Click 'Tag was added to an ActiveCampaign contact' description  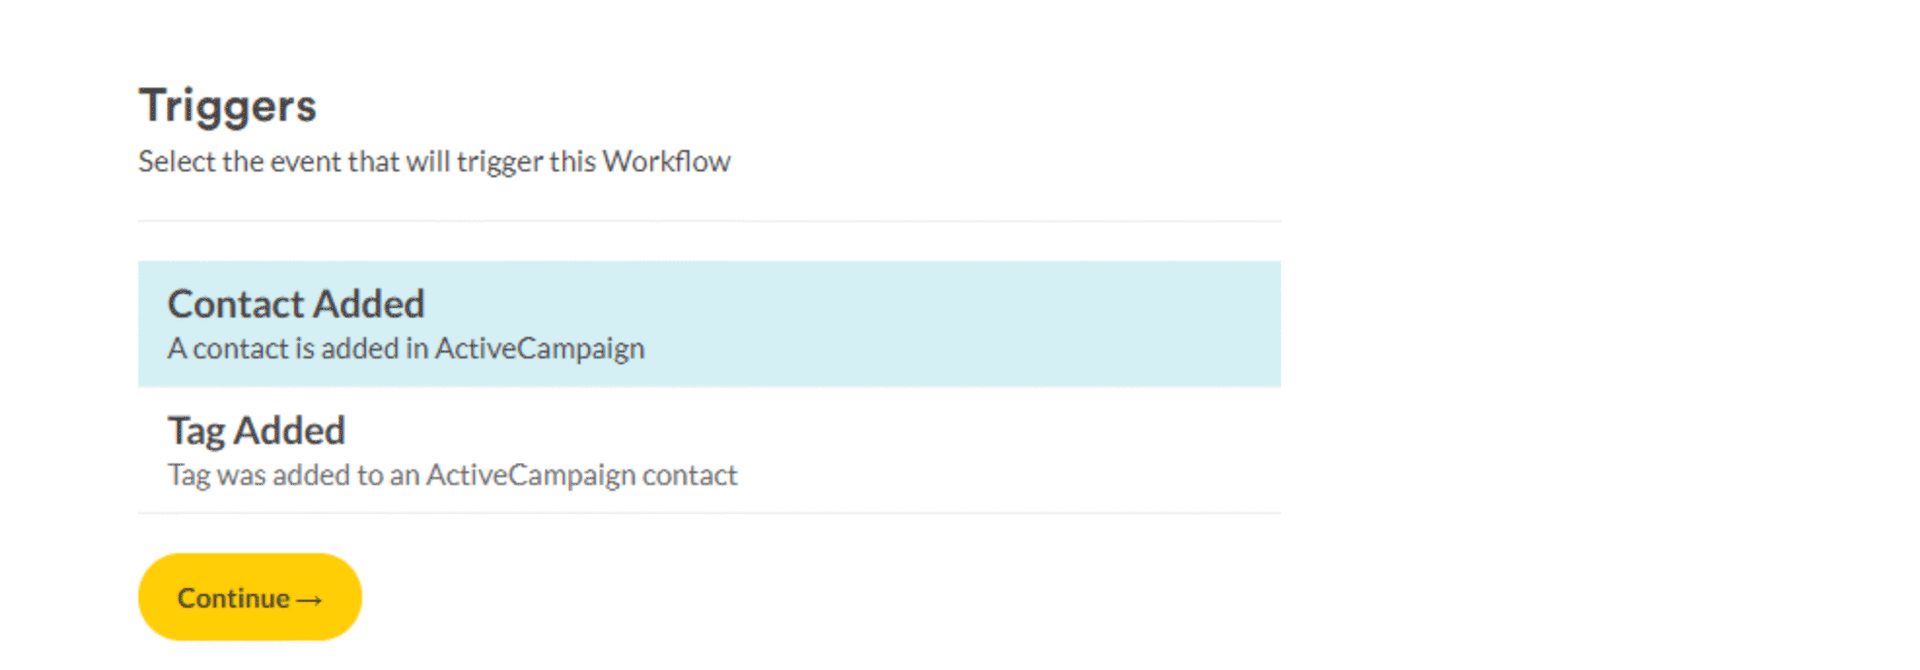click(452, 475)
